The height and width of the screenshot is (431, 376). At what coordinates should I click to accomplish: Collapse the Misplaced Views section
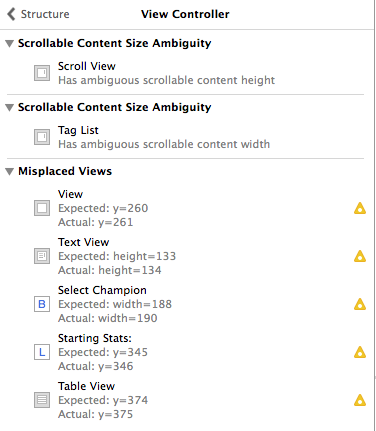point(10,171)
